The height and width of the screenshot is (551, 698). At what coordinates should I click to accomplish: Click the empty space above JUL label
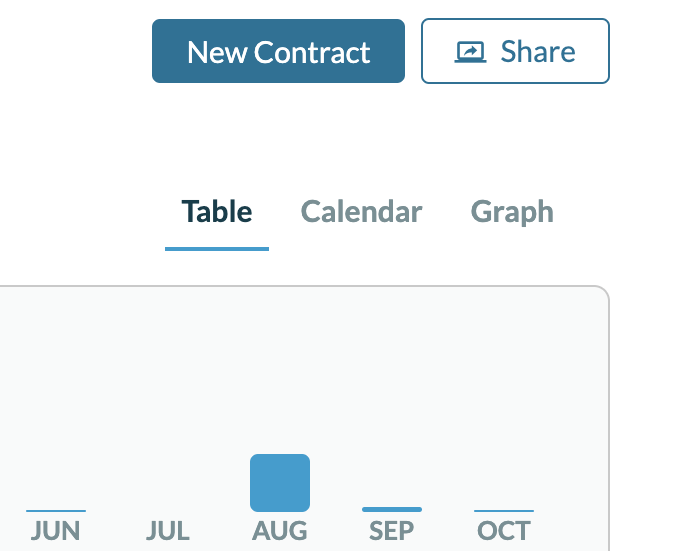click(168, 480)
